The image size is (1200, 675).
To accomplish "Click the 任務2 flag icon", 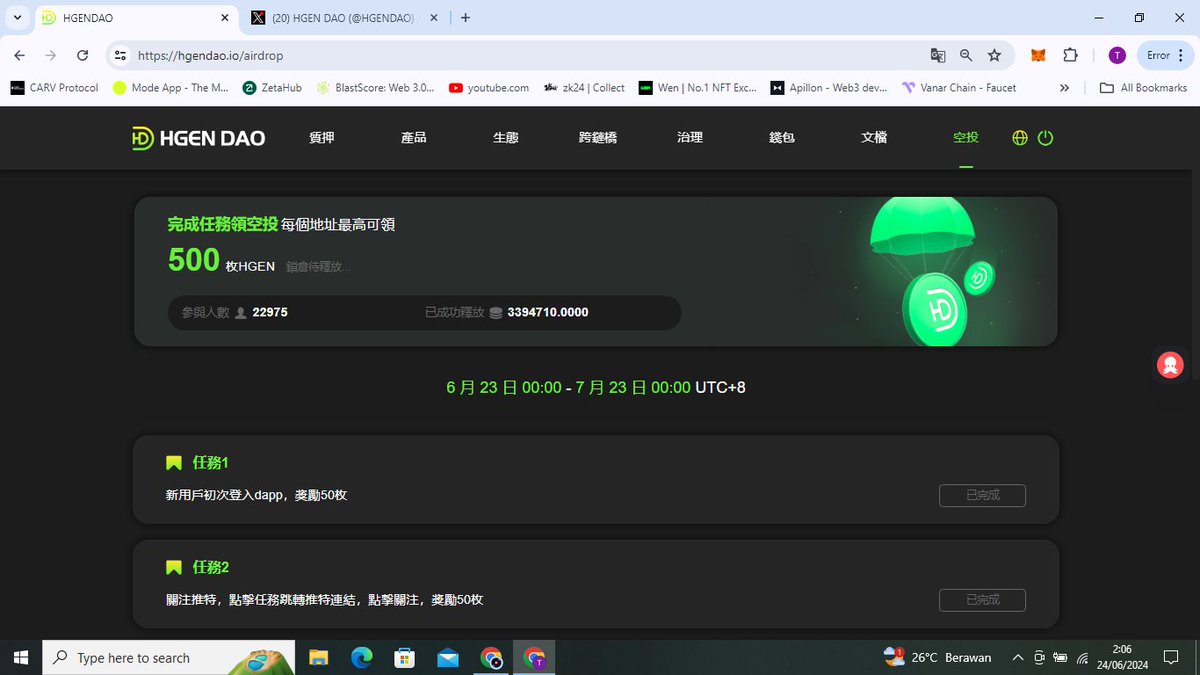I will point(174,568).
